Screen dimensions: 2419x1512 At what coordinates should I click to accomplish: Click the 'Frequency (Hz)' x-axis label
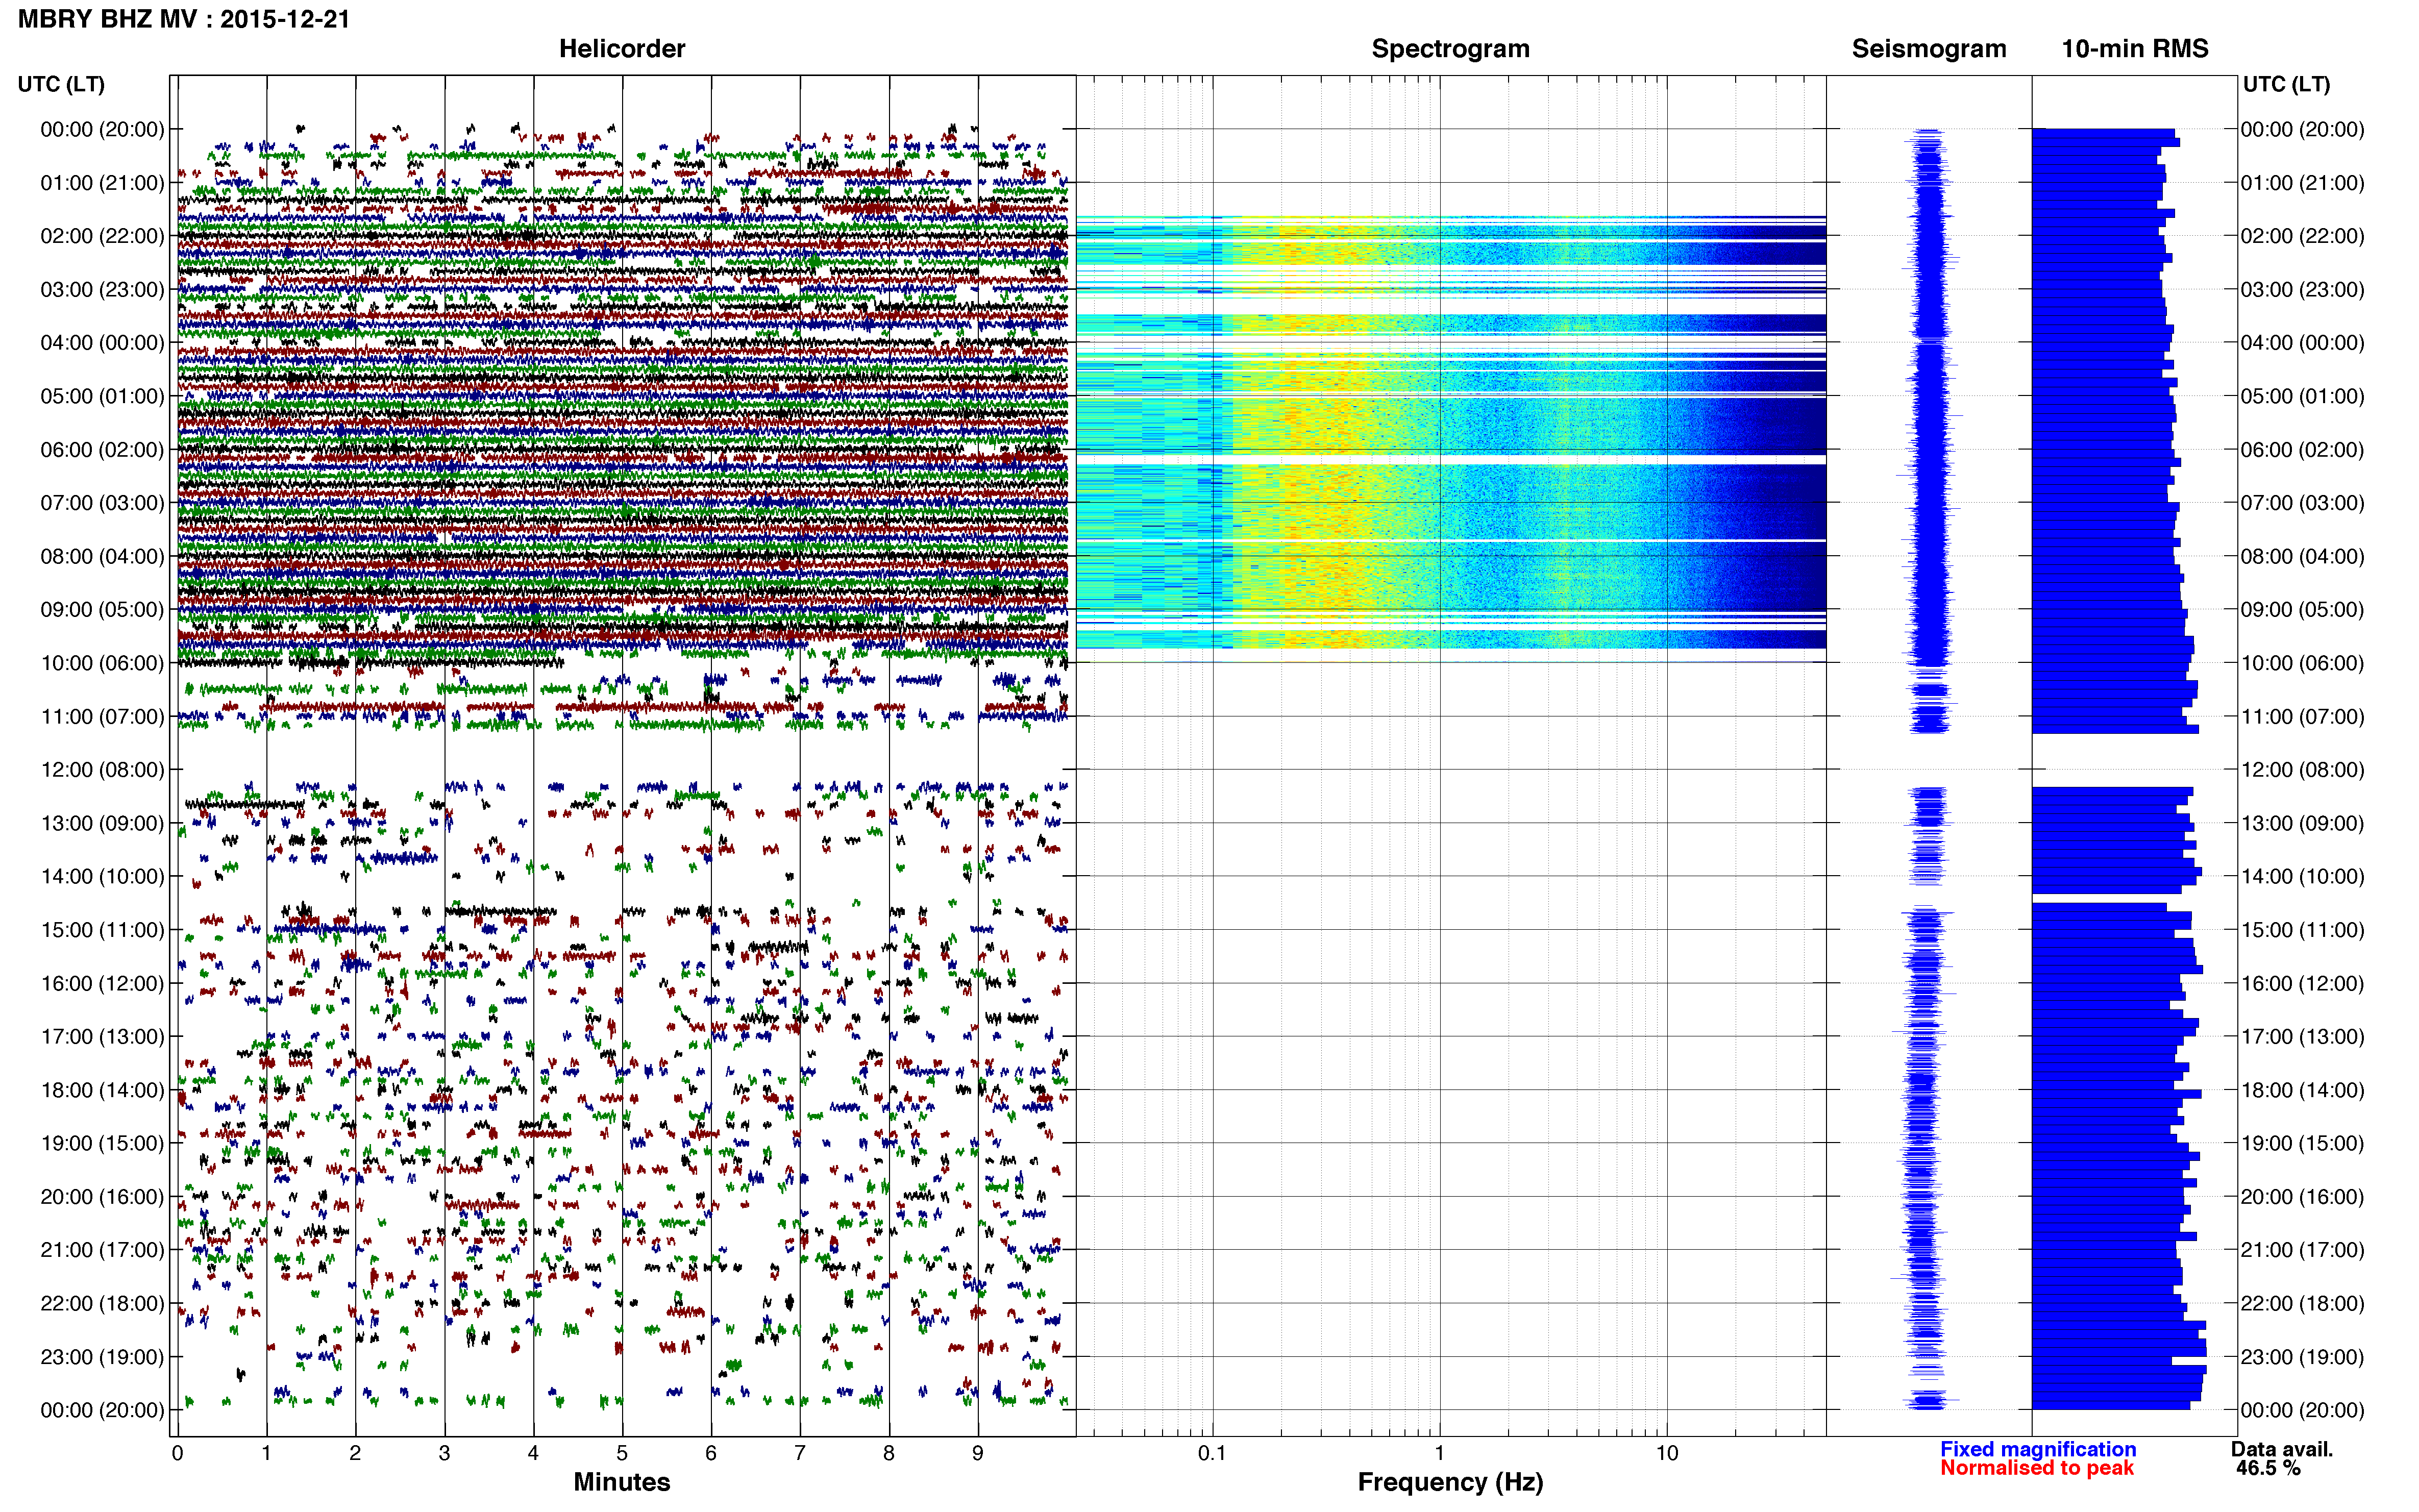click(1450, 1482)
